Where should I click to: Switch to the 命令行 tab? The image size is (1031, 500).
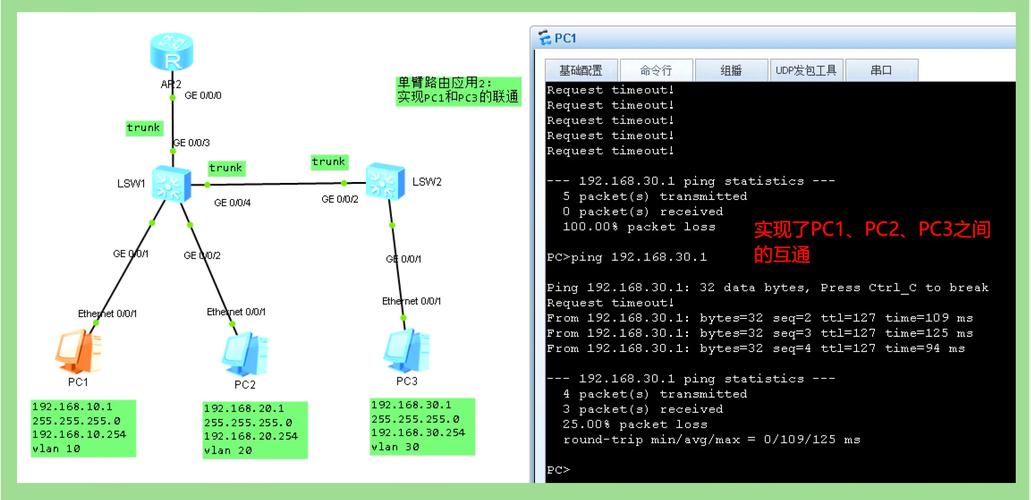pyautogui.click(x=655, y=70)
